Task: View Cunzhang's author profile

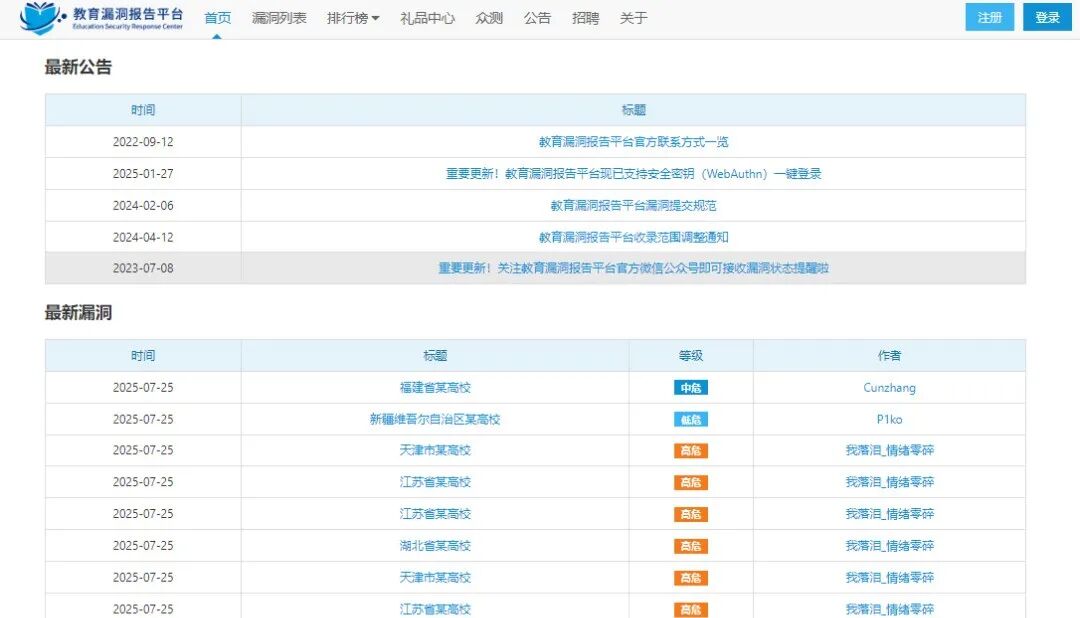Action: pos(889,387)
